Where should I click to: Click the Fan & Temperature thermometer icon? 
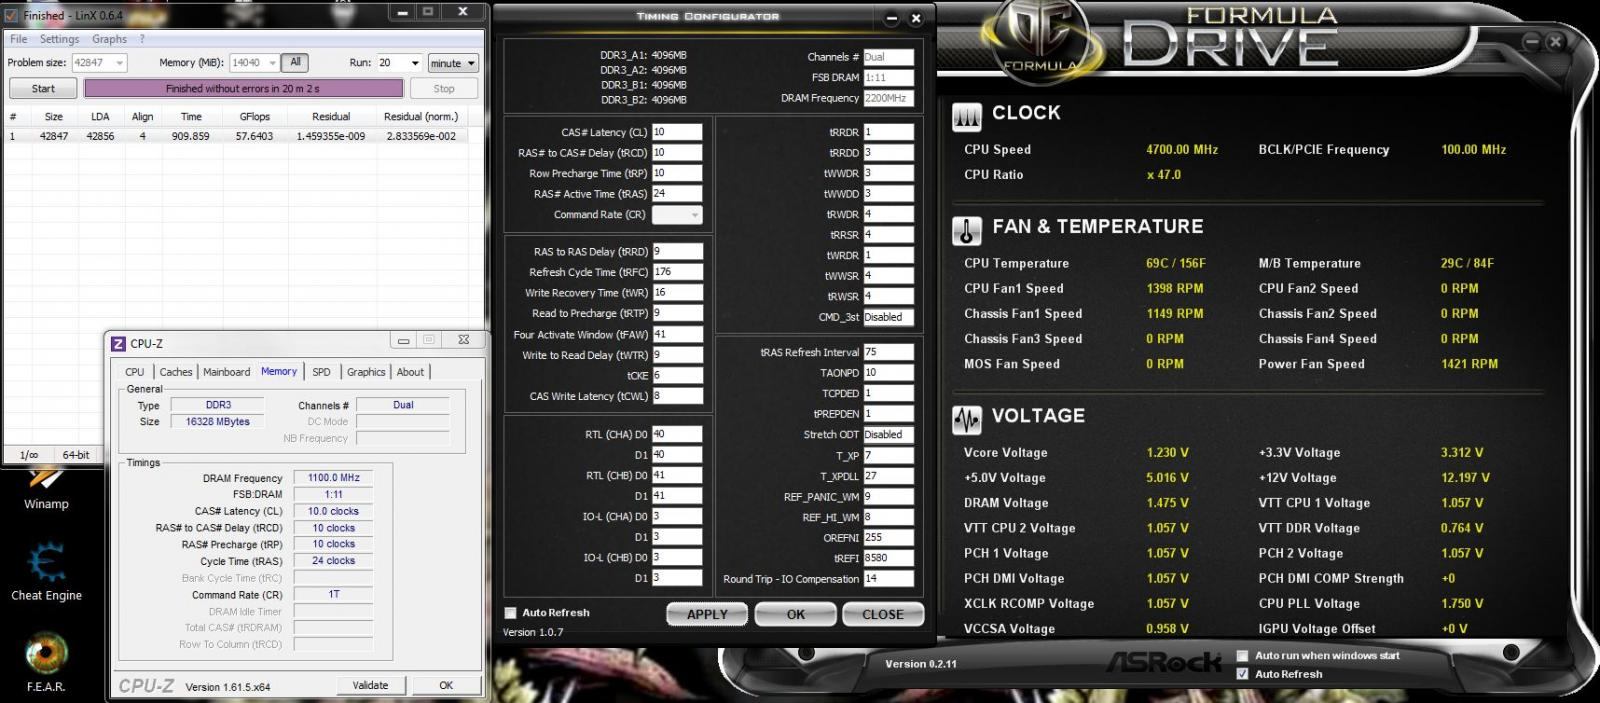click(966, 231)
